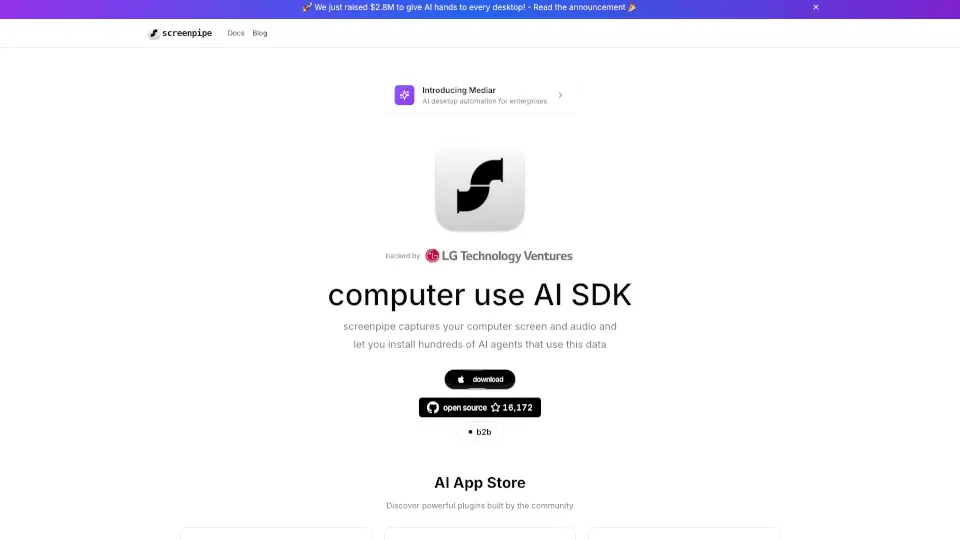Click the screenpipe wordmark text
960x540 pixels.
click(x=187, y=33)
